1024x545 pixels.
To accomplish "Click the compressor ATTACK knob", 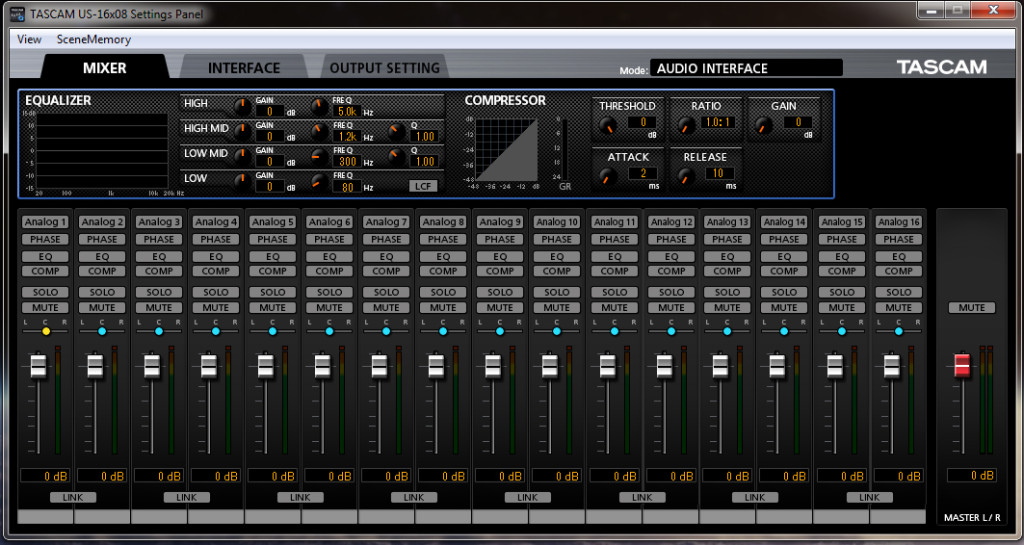I will [x=609, y=176].
